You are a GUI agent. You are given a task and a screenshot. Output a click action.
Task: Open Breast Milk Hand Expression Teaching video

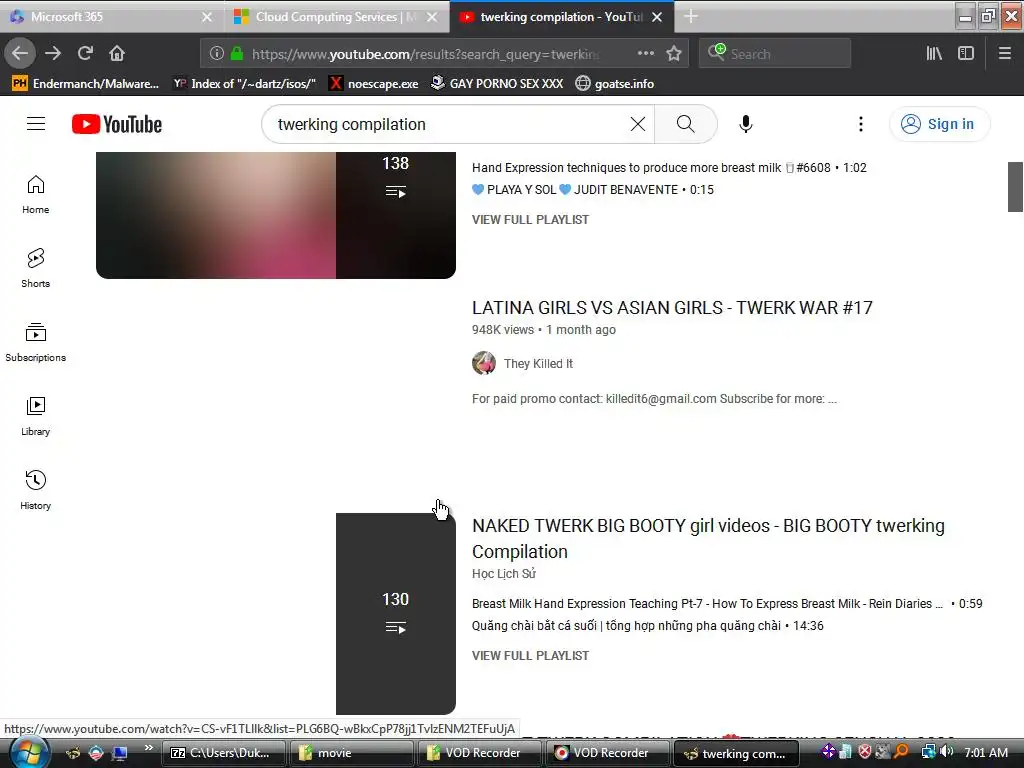pos(727,604)
